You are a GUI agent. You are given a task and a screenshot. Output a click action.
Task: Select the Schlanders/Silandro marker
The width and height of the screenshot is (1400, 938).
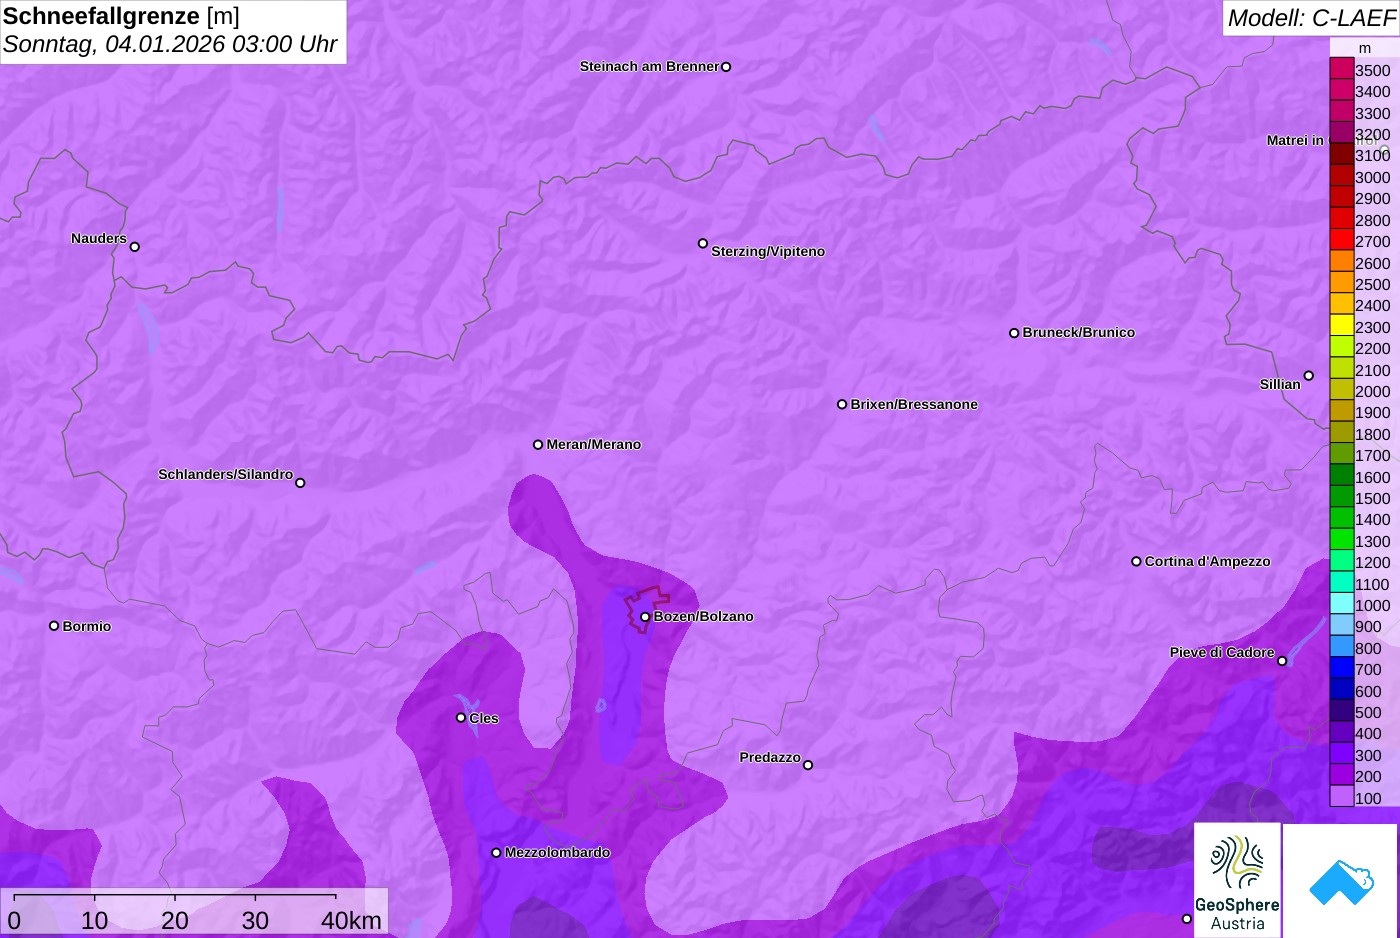(300, 483)
